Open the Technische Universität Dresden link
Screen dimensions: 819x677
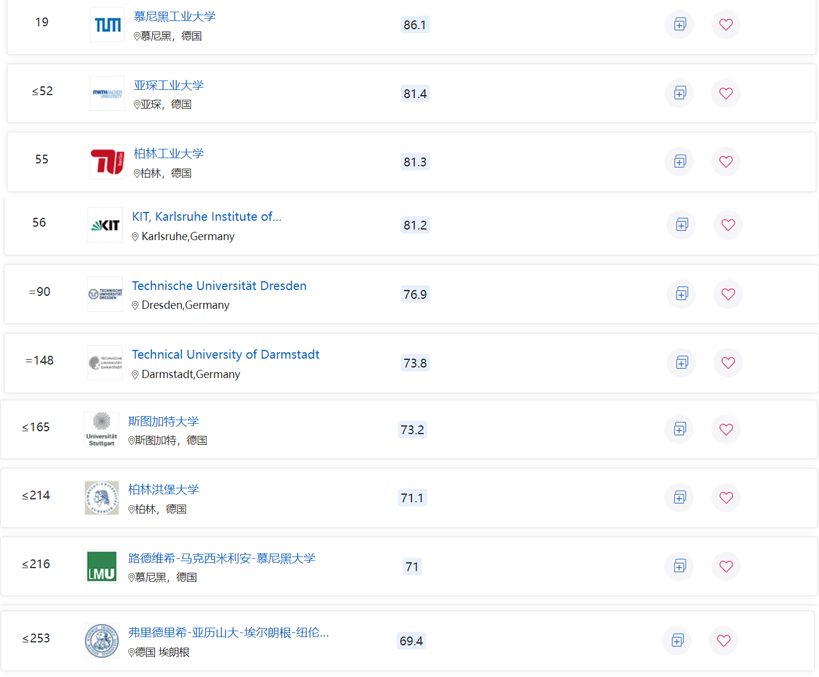tap(219, 285)
